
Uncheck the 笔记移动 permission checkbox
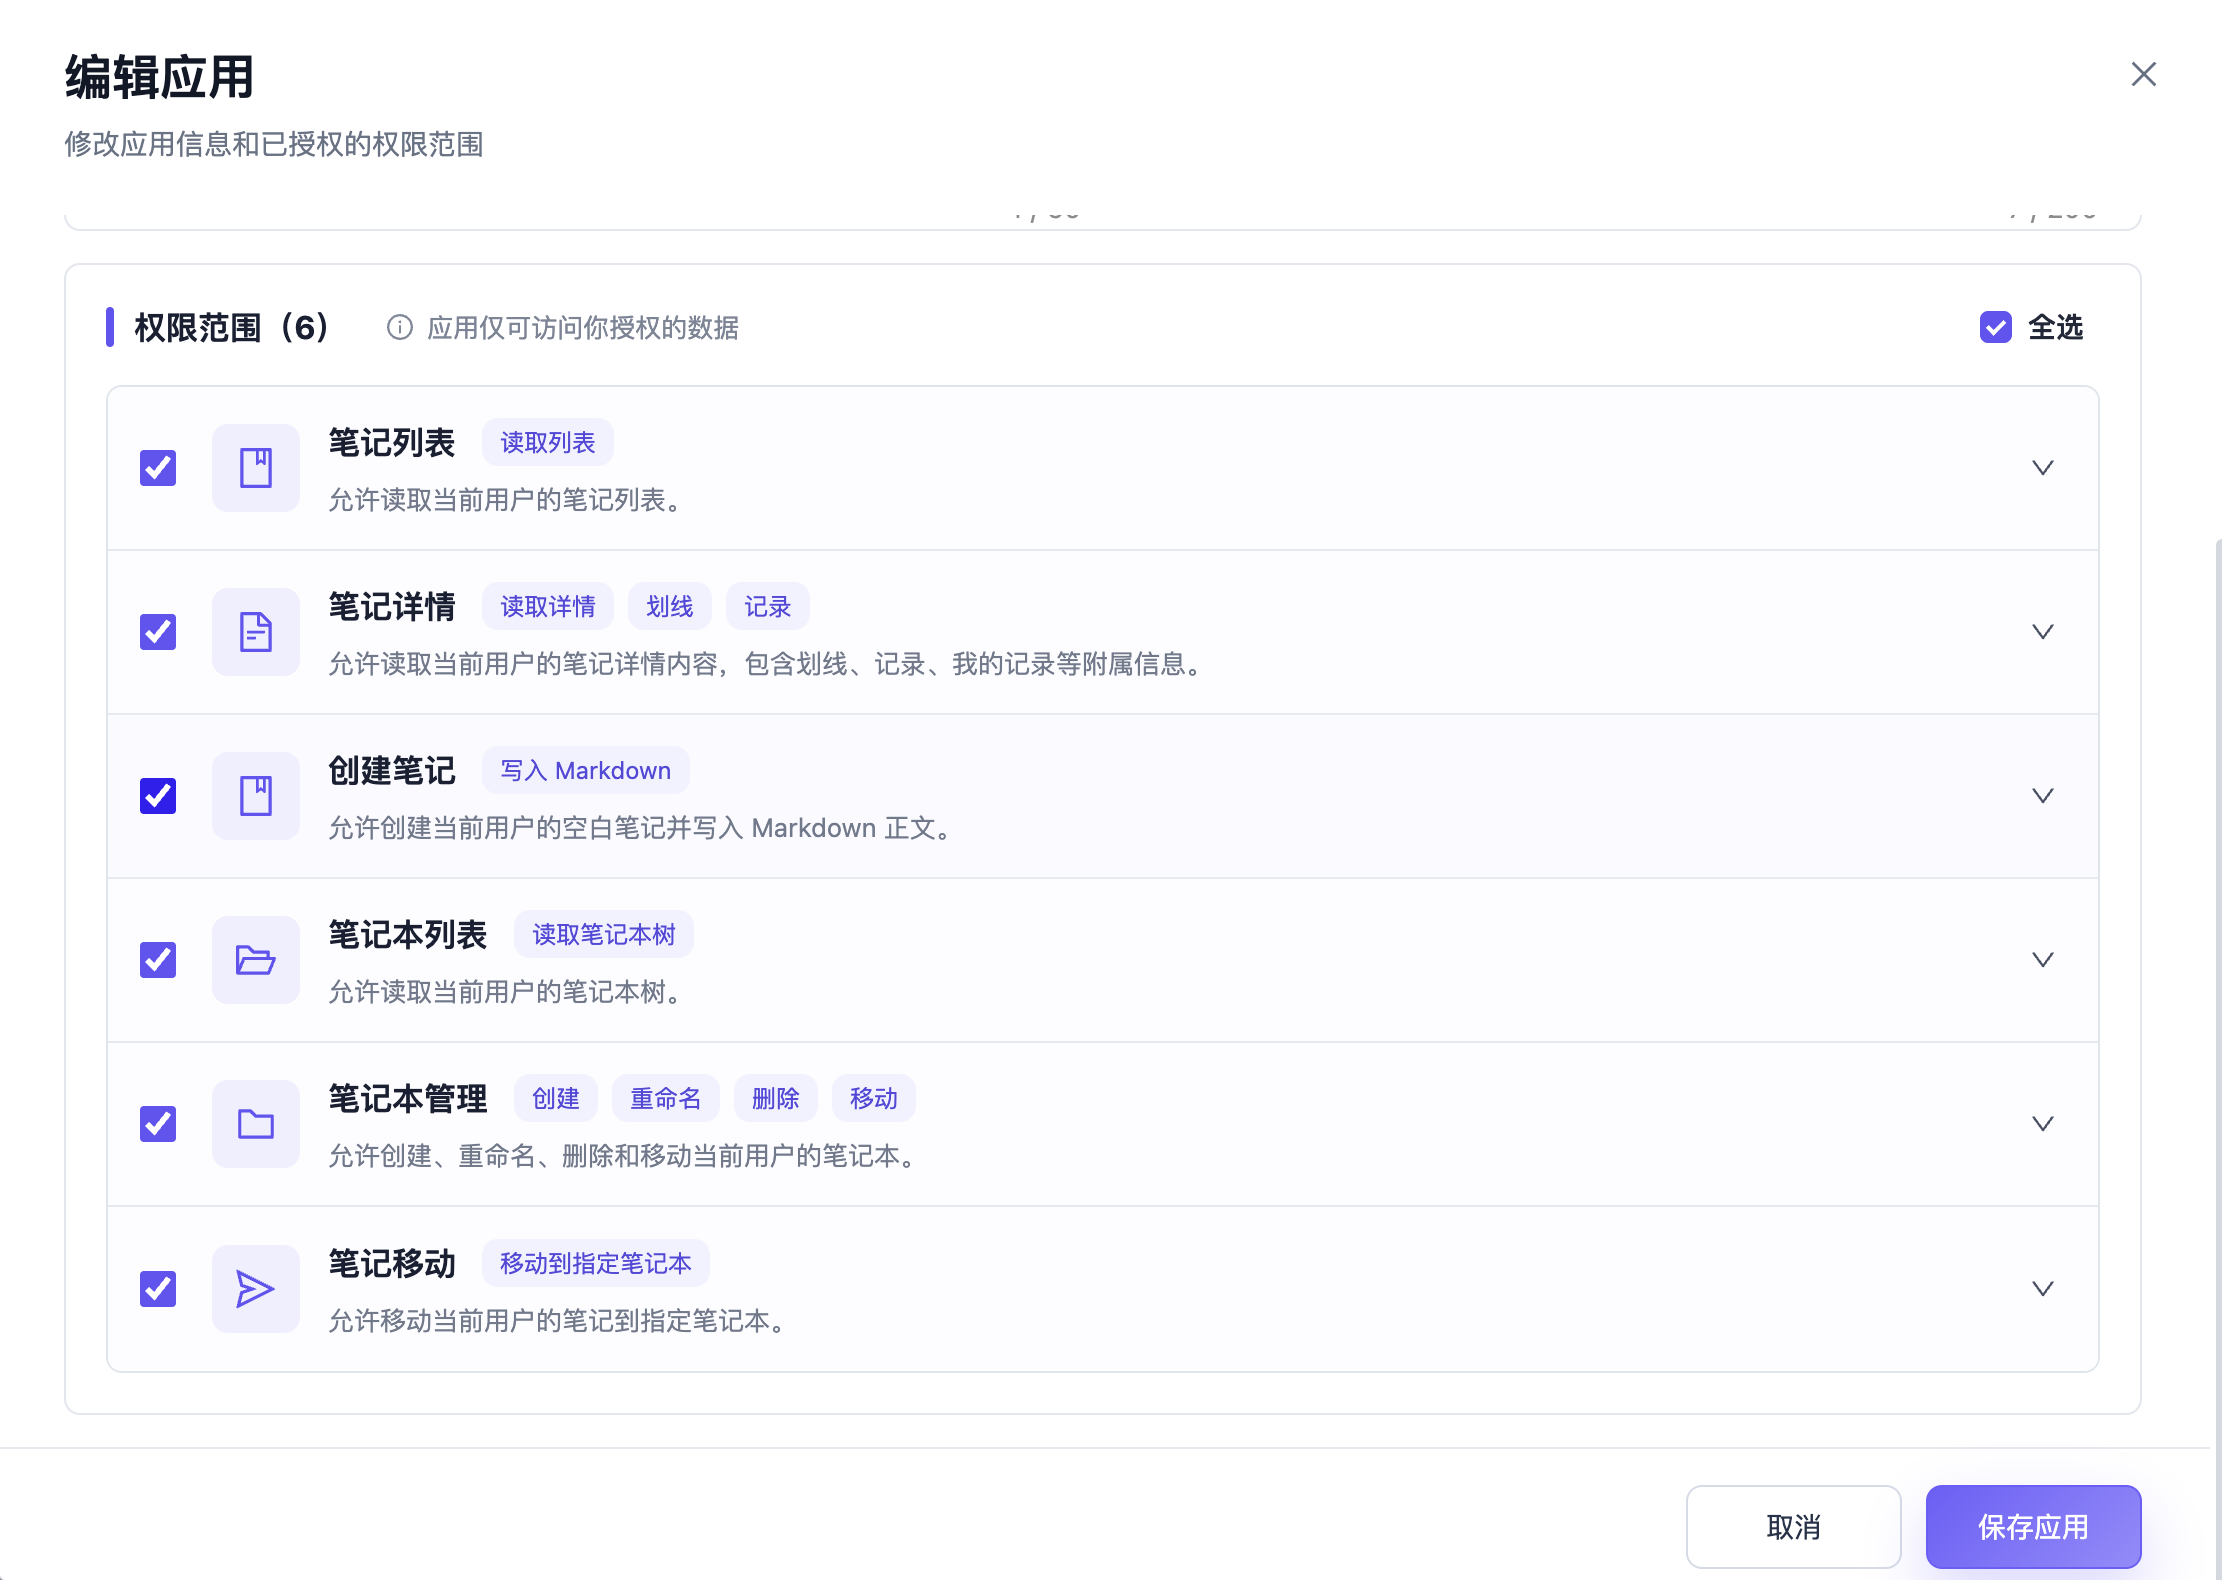(158, 1289)
